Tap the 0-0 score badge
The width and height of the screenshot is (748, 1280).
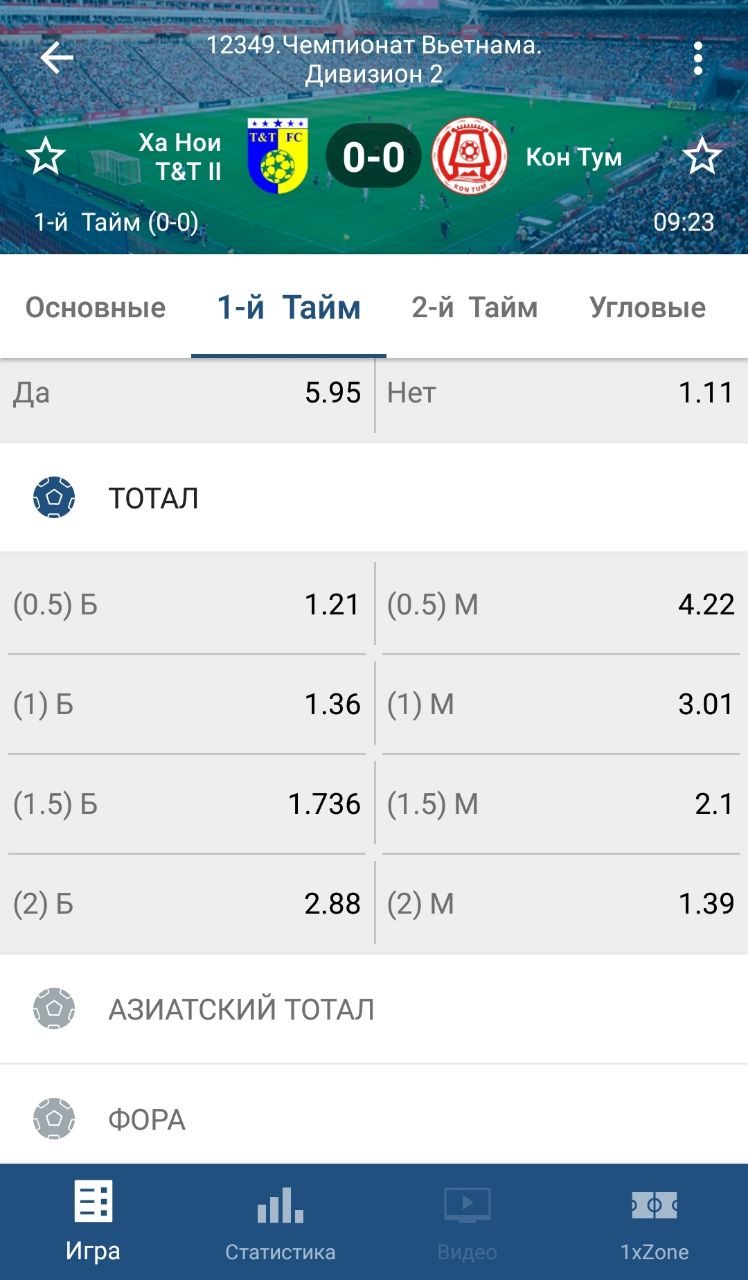[373, 157]
